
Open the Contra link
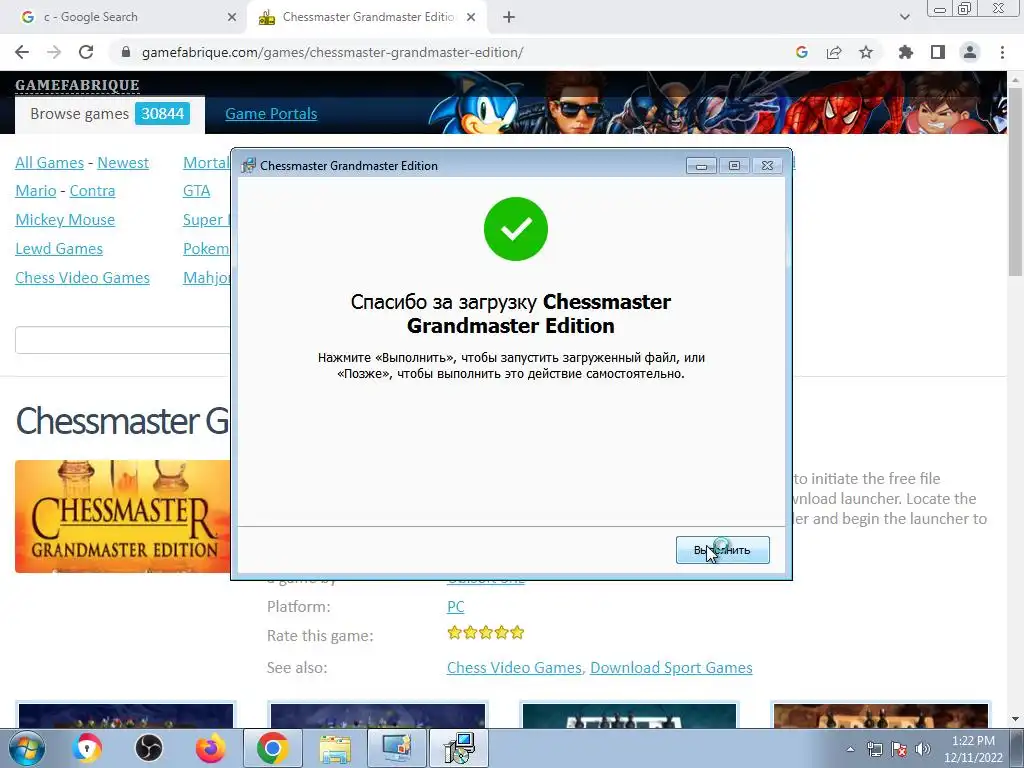coord(92,191)
